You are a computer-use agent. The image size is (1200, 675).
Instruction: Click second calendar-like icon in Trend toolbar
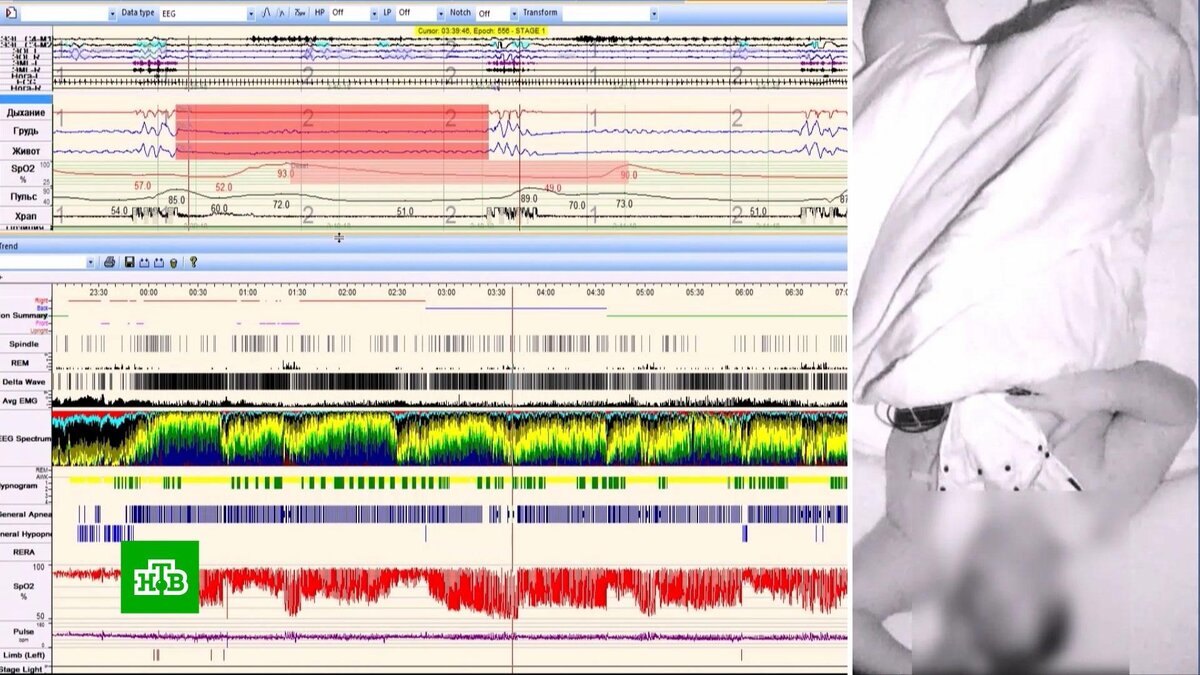[158, 262]
